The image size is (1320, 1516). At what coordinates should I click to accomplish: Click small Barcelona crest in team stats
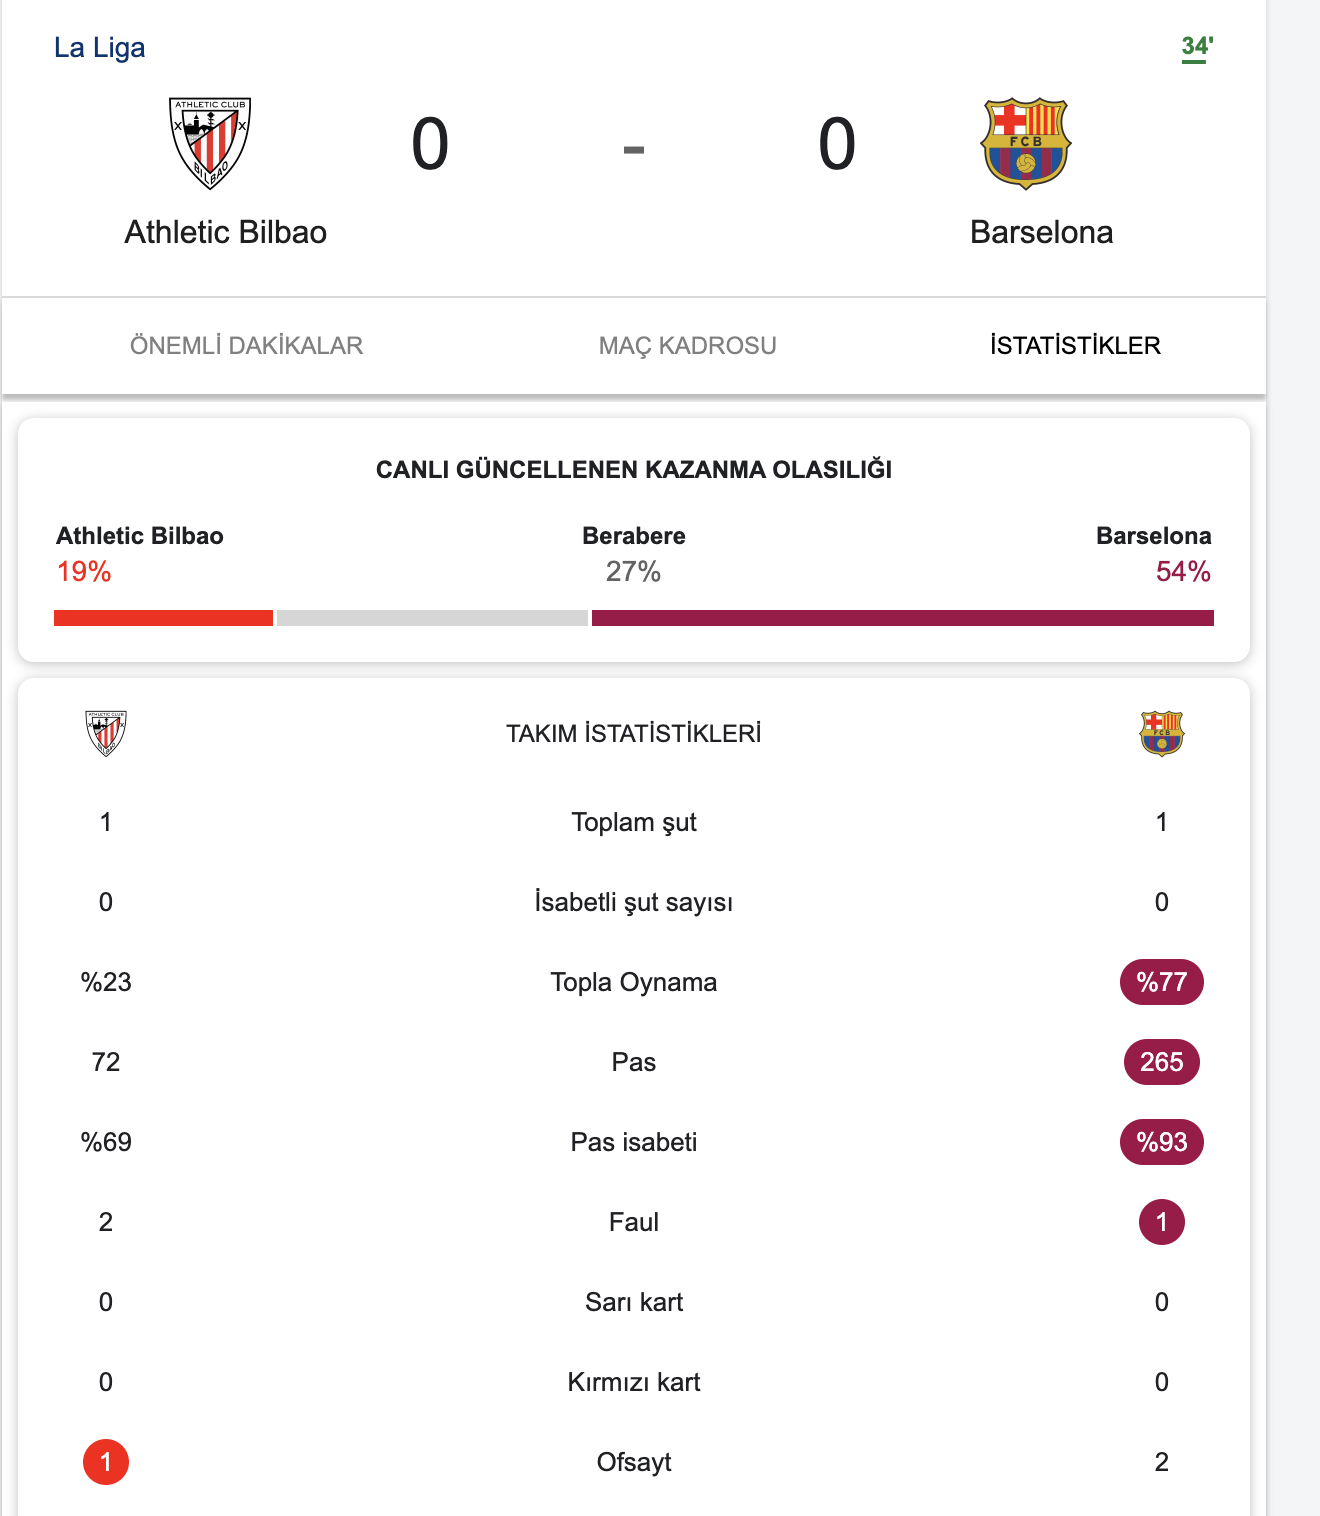point(1161,733)
